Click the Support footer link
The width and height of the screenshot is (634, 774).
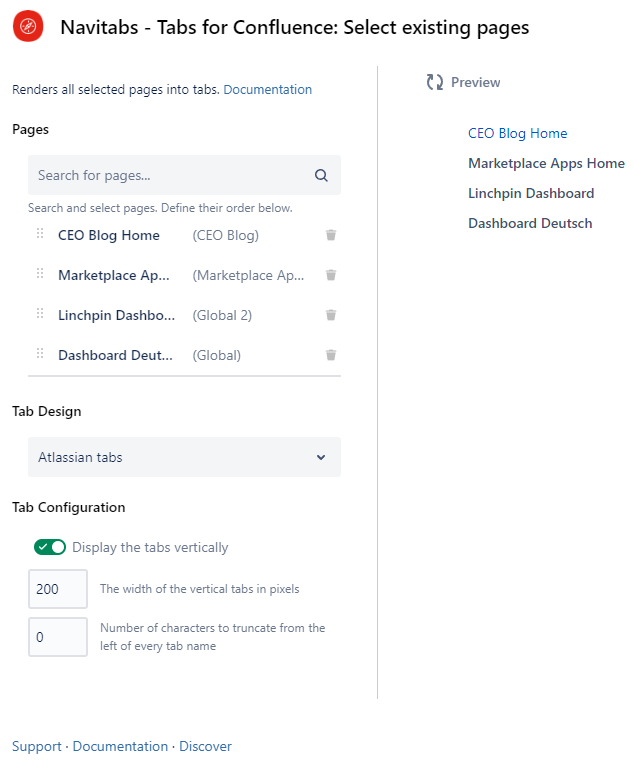point(36,746)
